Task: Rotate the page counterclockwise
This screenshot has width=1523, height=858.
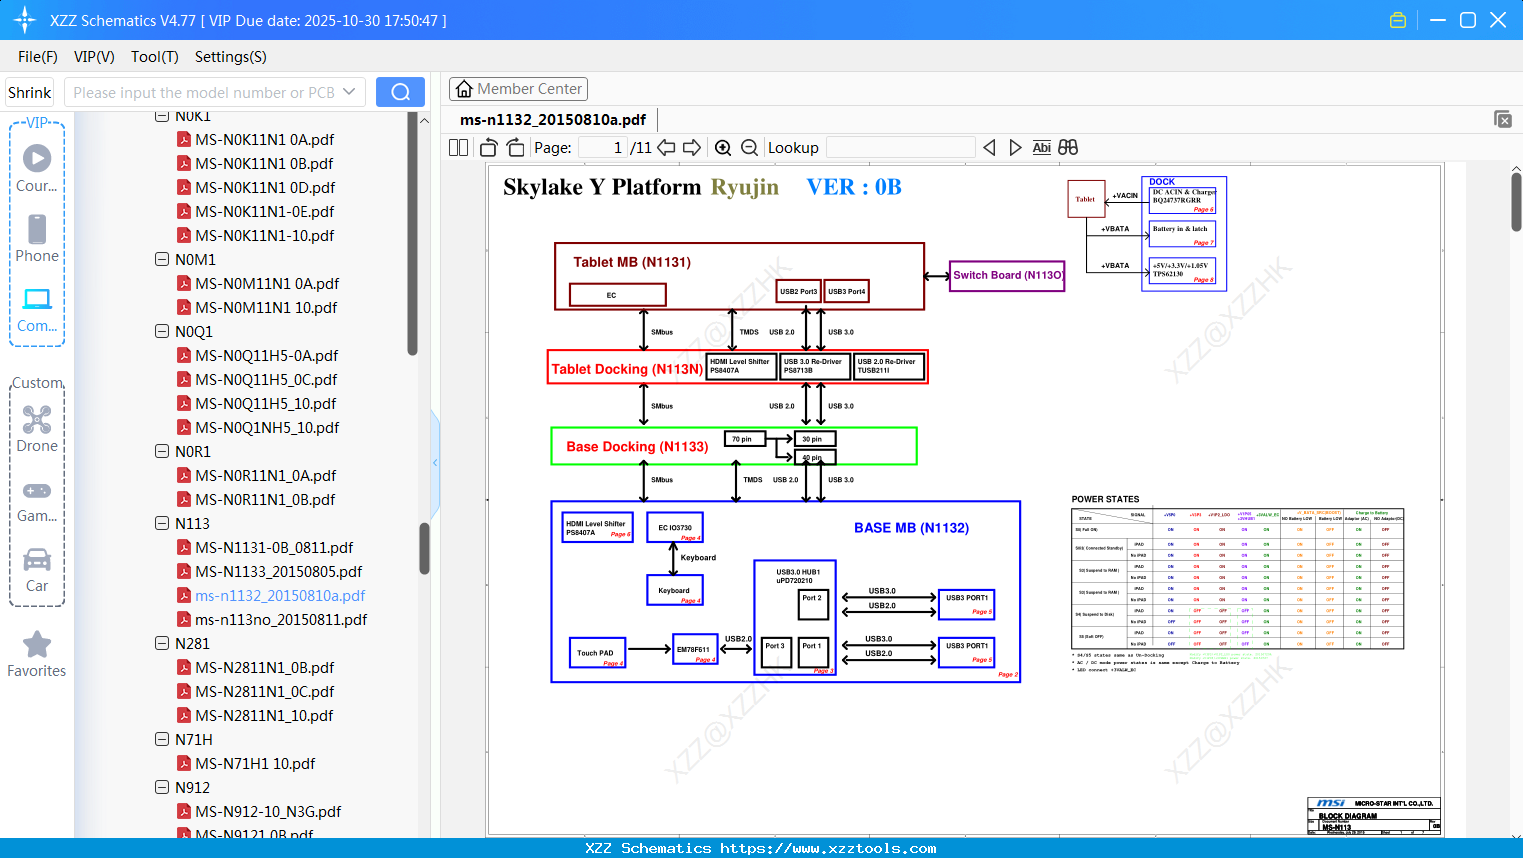Action: [x=489, y=147]
